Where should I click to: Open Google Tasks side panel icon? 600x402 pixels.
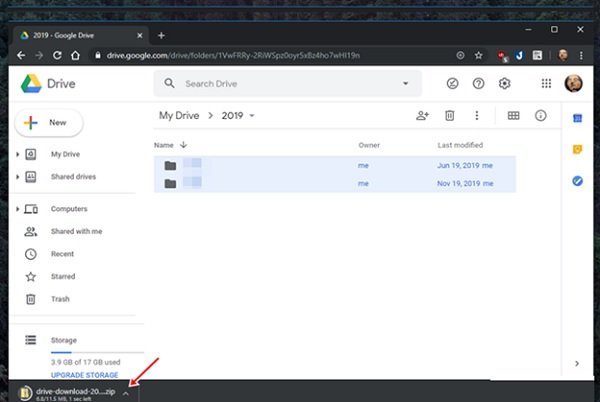577,181
